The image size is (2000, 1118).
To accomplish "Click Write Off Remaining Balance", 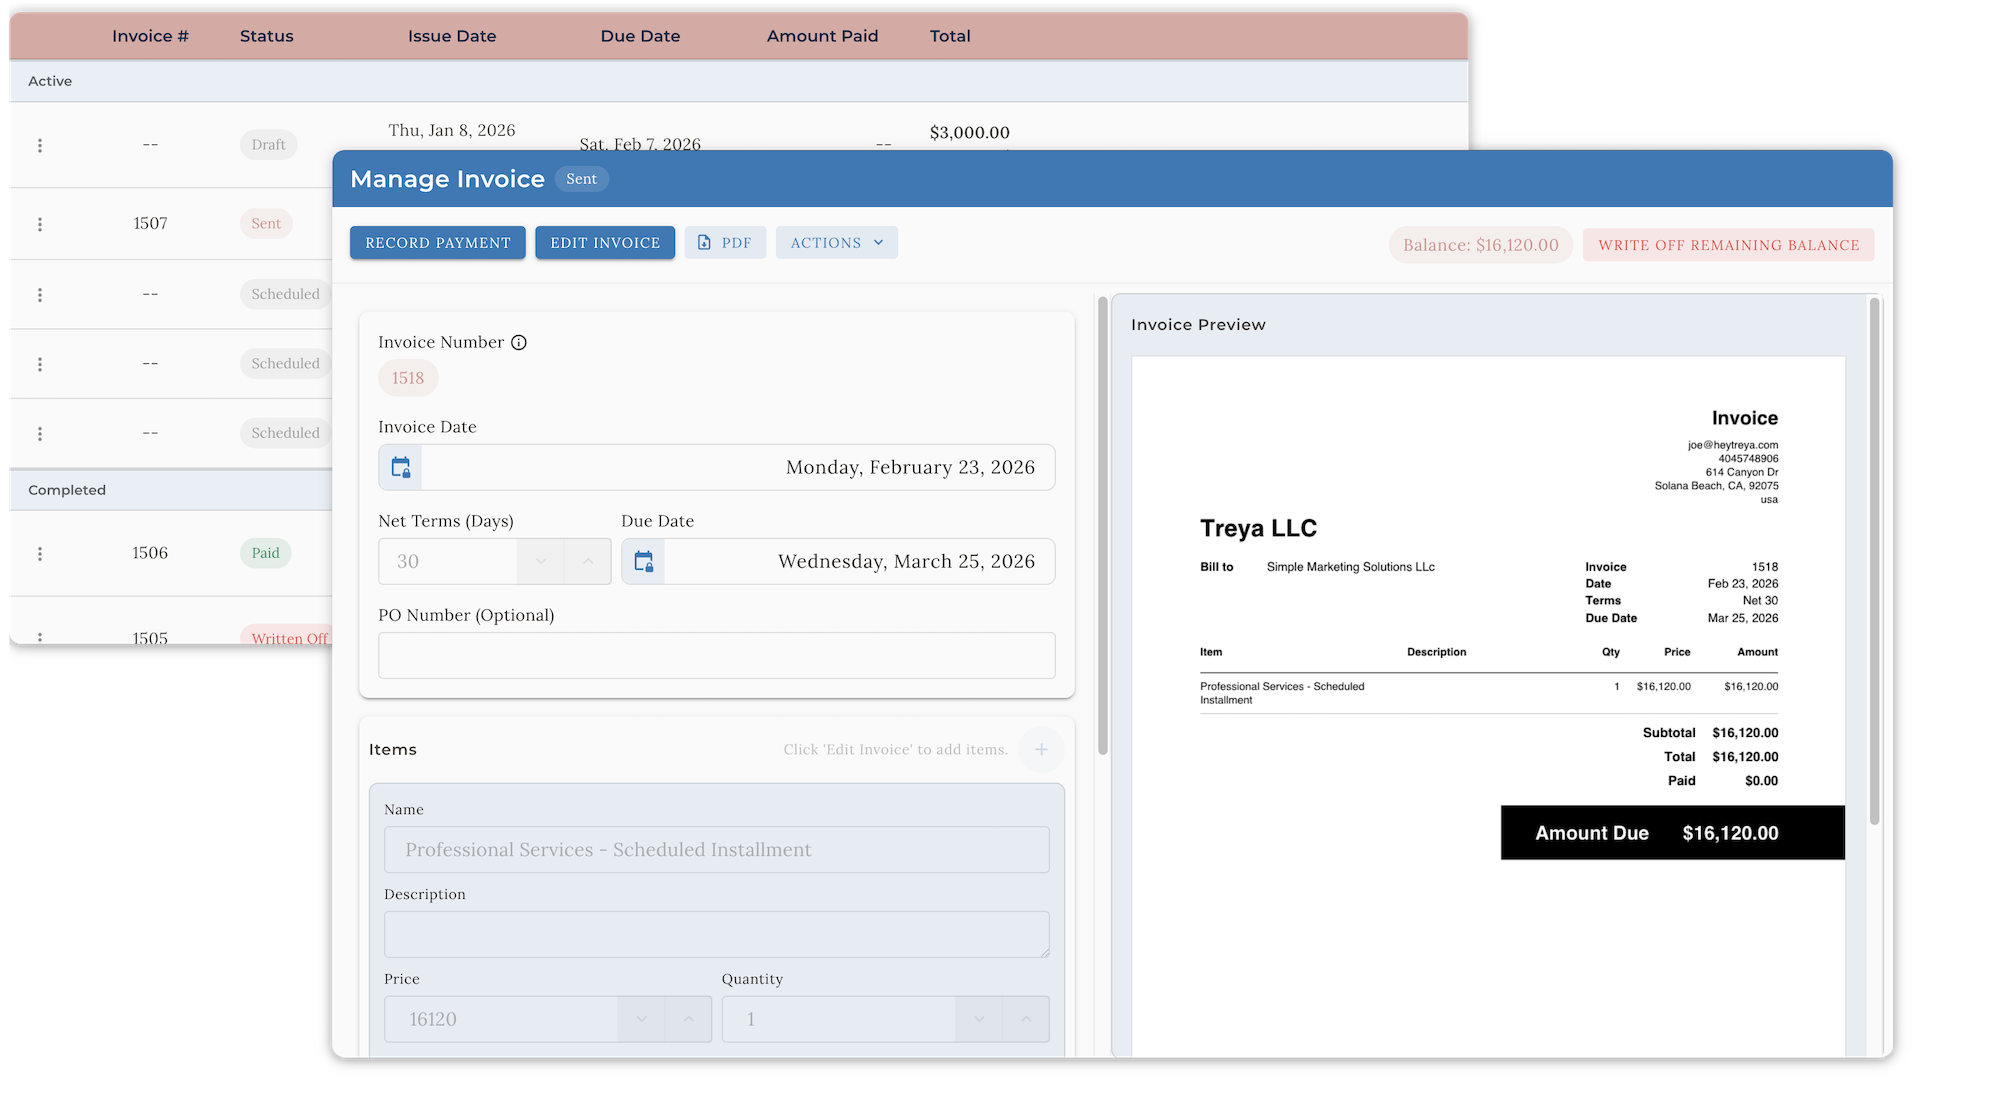I will coord(1728,244).
